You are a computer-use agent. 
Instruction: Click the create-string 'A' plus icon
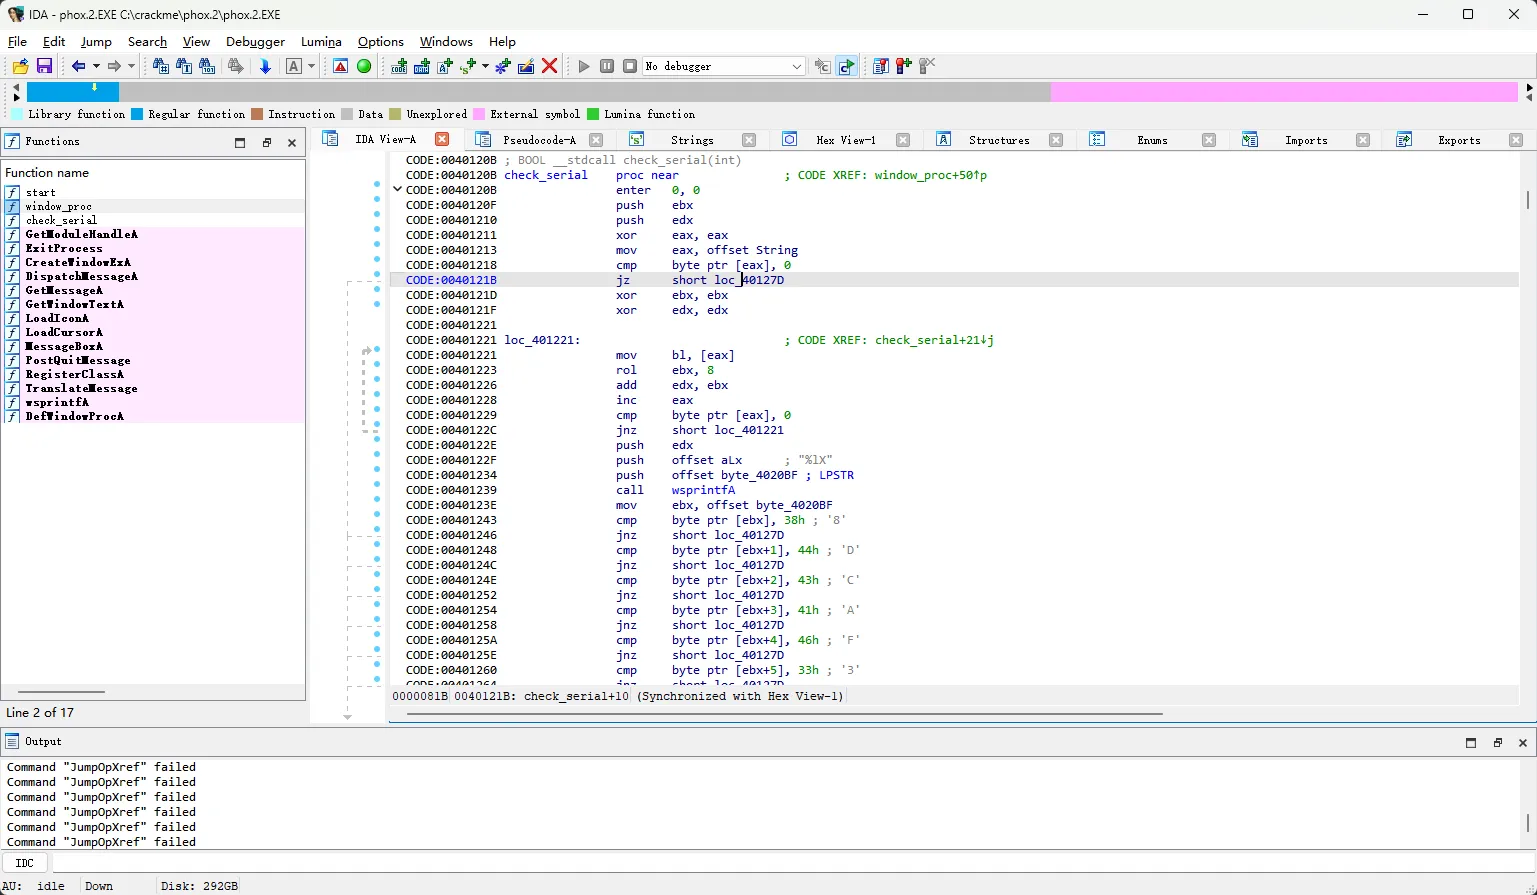[445, 66]
